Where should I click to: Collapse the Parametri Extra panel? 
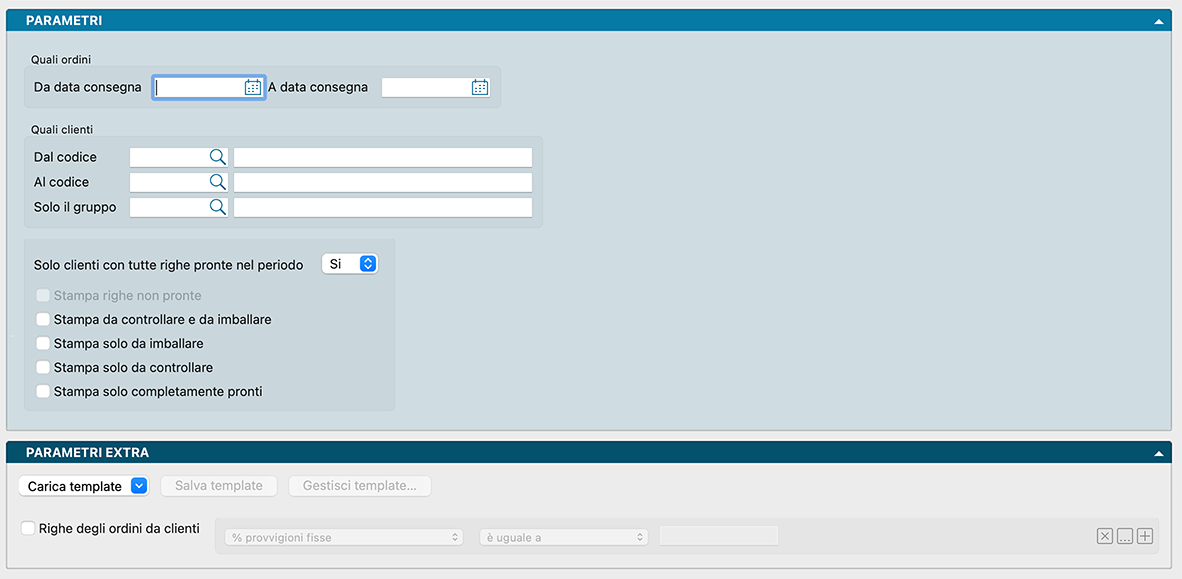tap(1159, 453)
